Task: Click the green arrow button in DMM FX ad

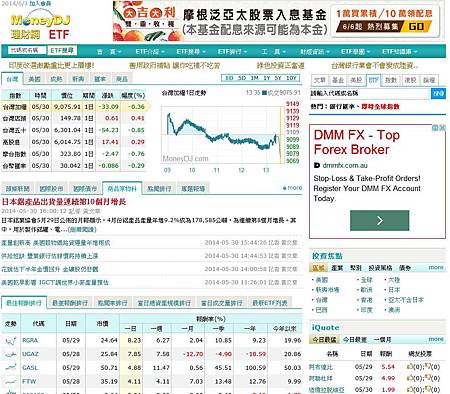Action: point(379,220)
